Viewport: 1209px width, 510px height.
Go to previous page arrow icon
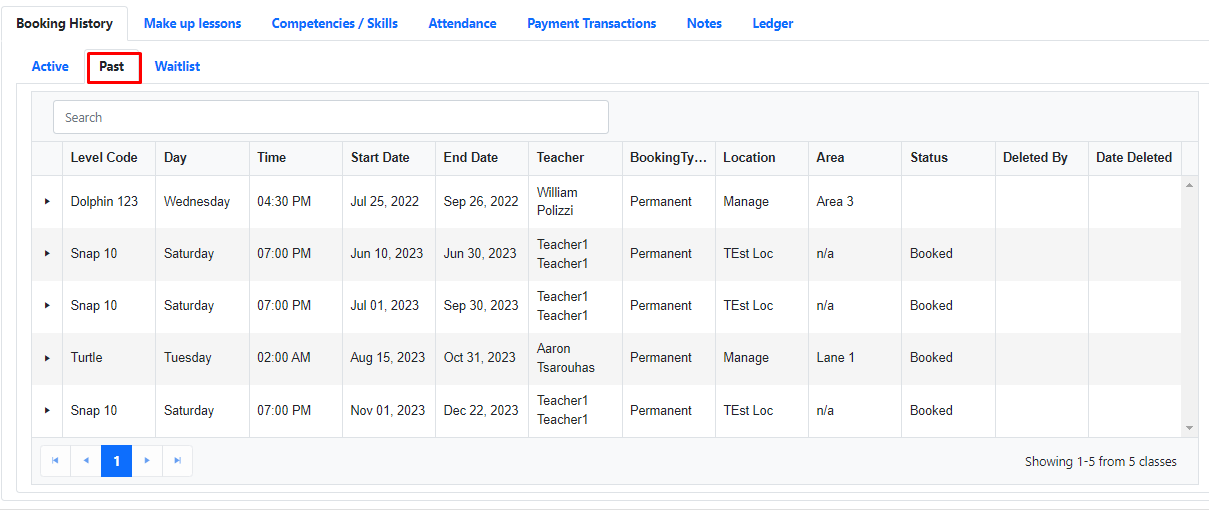(x=86, y=461)
